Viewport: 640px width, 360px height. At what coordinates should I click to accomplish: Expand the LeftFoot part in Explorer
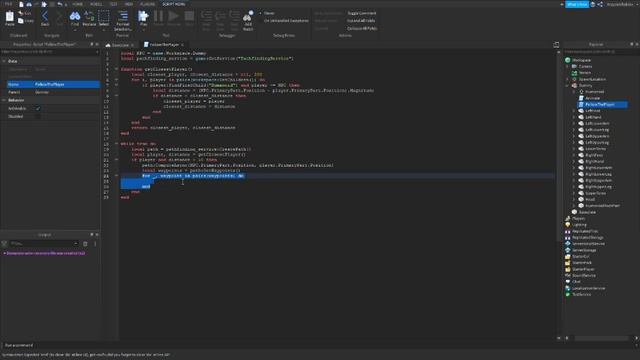573,111
